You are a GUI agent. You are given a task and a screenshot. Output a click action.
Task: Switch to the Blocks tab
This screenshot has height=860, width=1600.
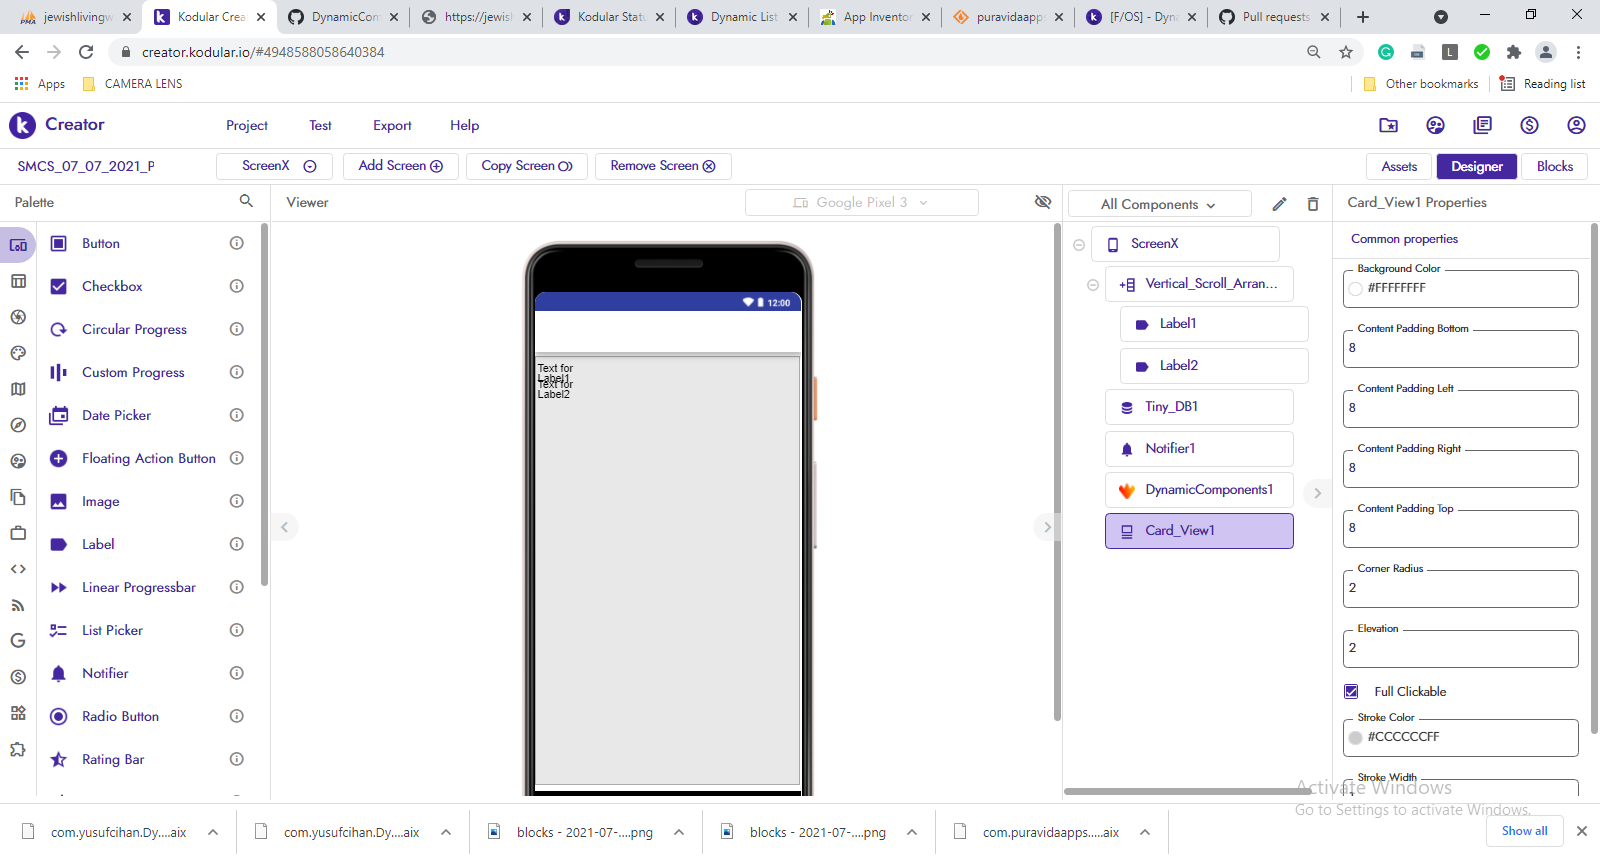1554,166
